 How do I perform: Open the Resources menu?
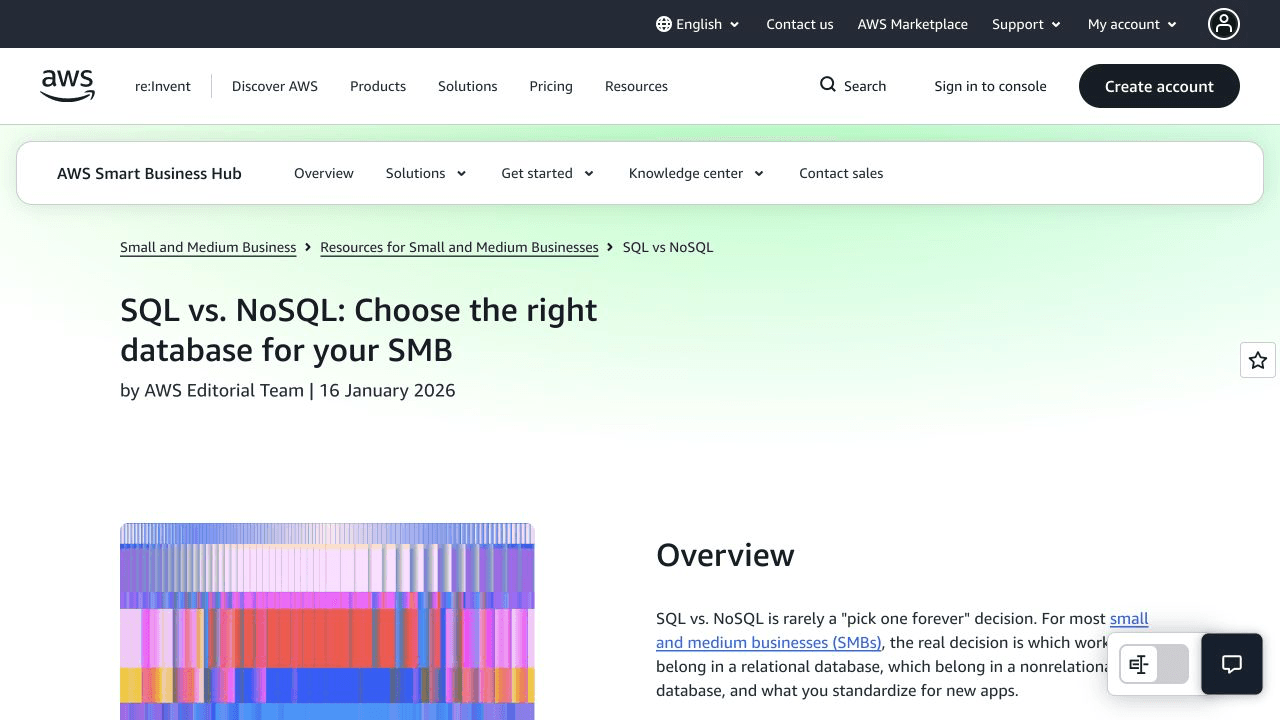(x=636, y=86)
